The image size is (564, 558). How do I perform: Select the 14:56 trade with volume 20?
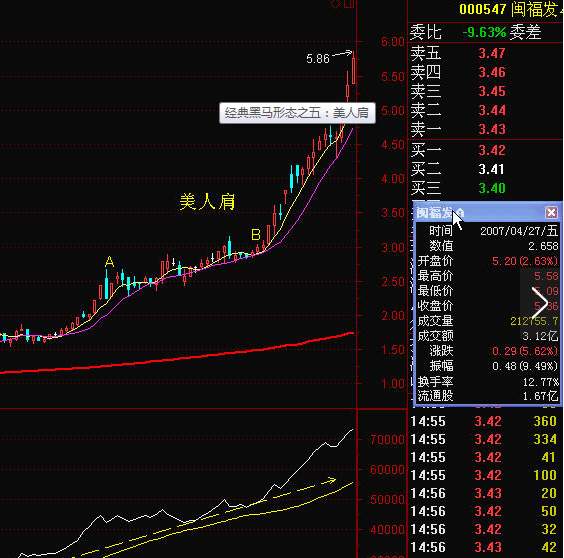tap(484, 493)
